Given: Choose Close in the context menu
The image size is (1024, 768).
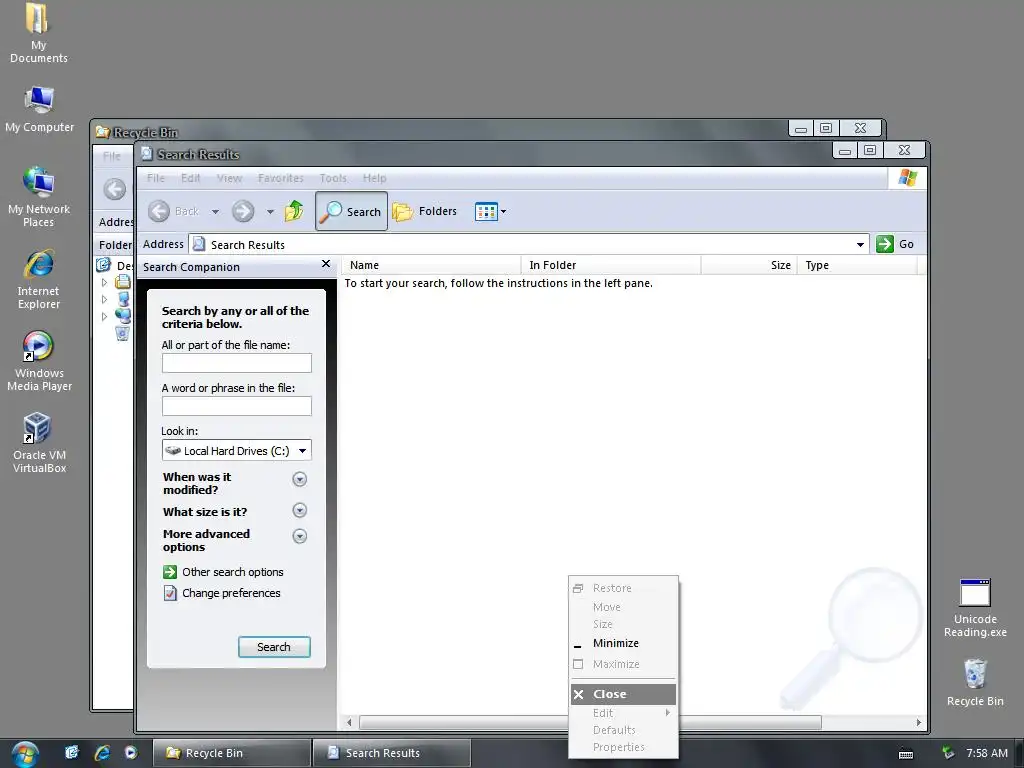Looking at the screenshot, I should pyautogui.click(x=624, y=694).
